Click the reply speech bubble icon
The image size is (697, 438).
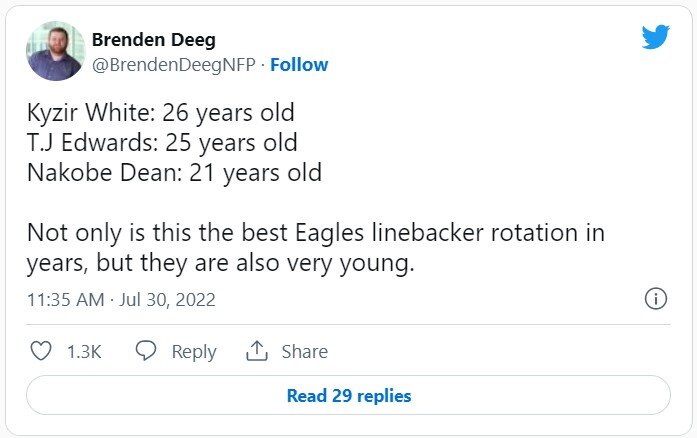pos(146,351)
